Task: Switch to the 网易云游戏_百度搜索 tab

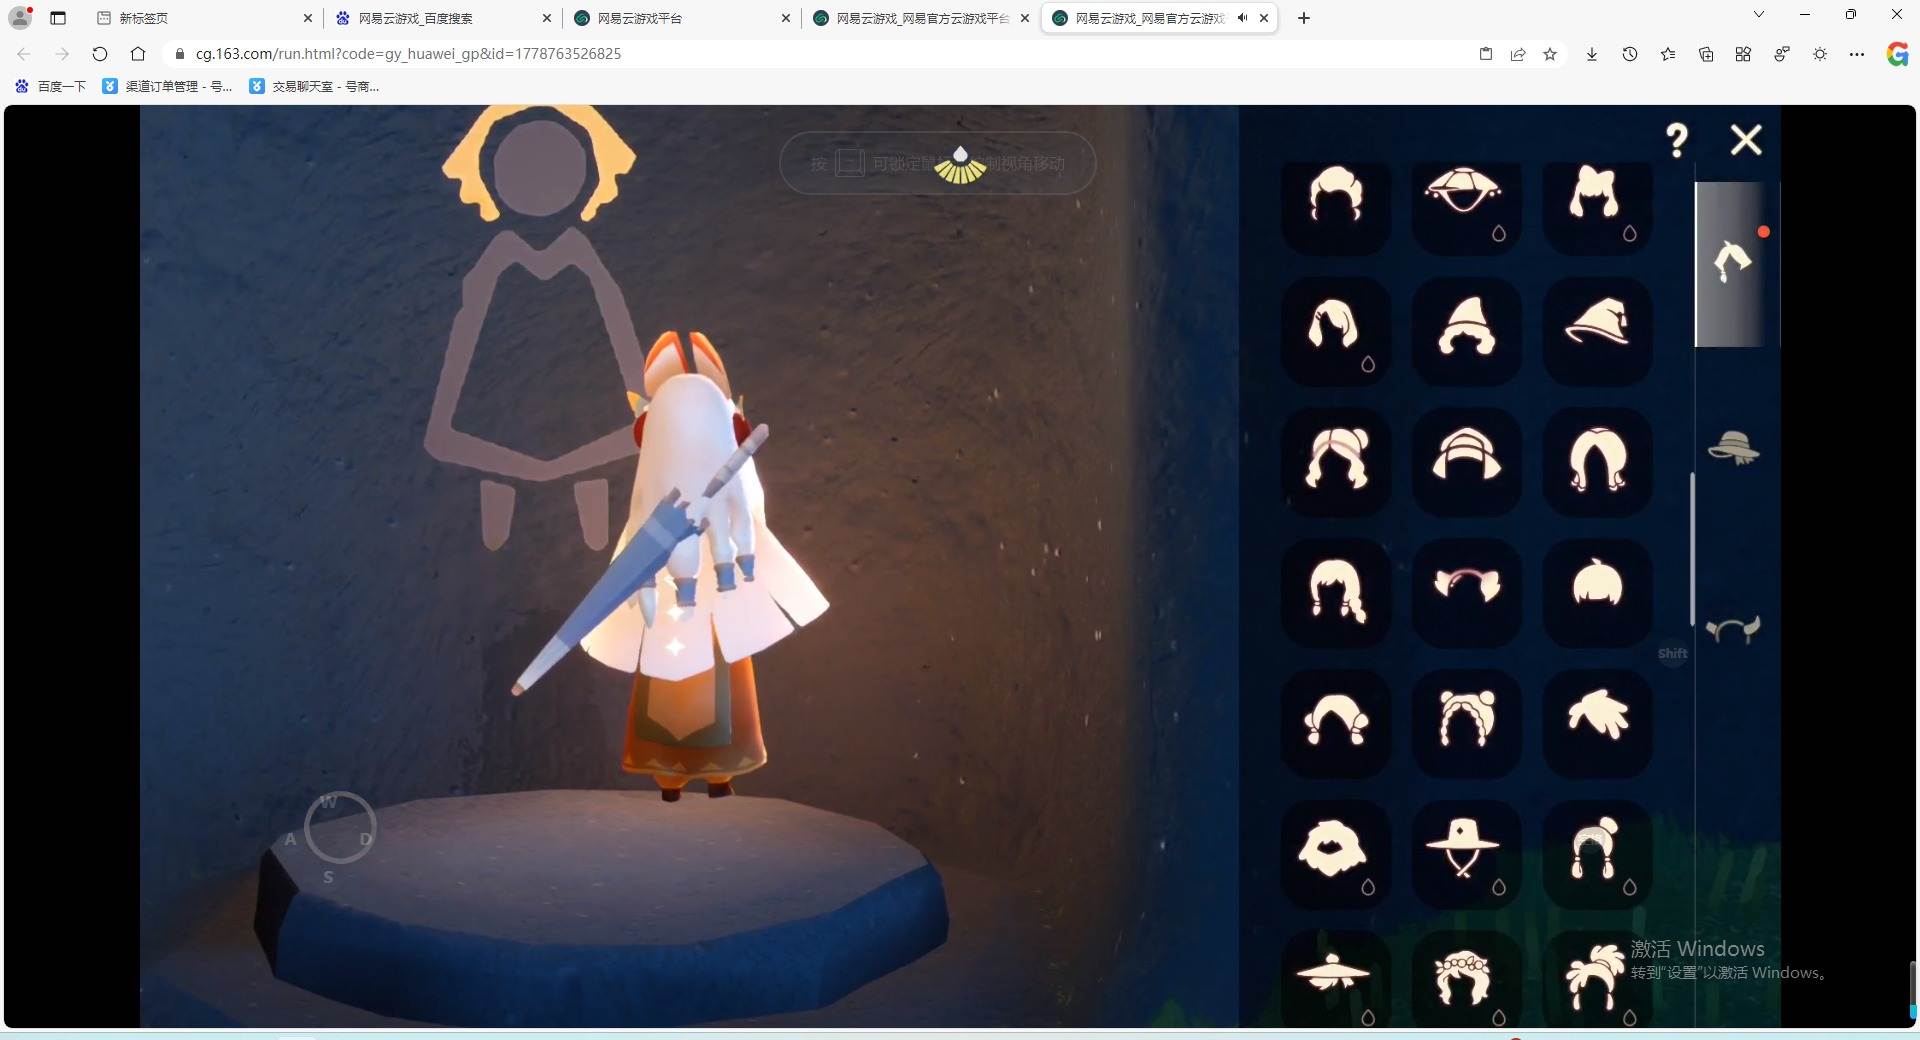Action: pos(442,18)
